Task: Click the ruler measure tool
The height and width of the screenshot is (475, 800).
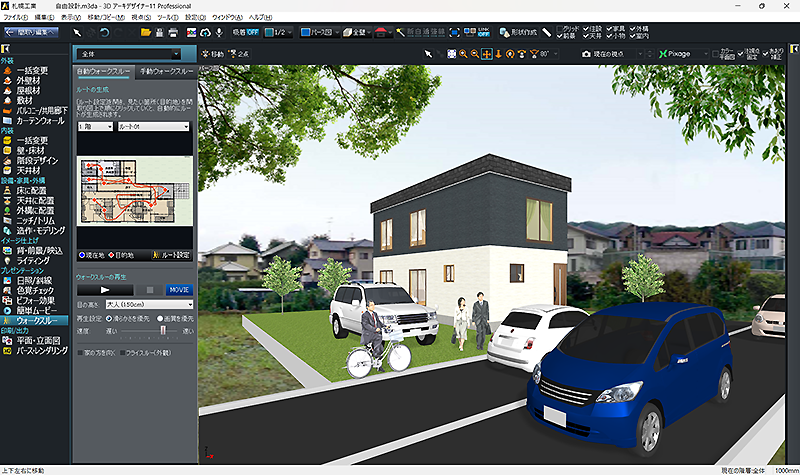Action: pos(547,32)
